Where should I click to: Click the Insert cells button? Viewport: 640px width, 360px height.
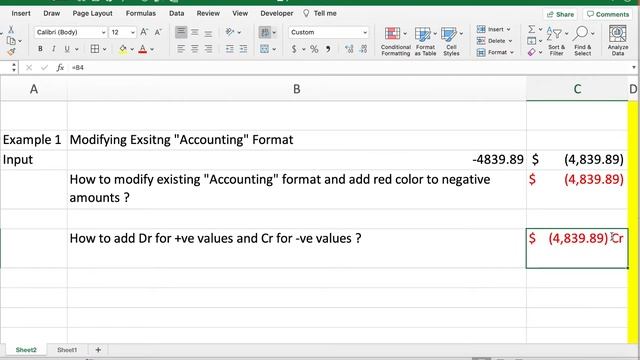click(x=493, y=29)
